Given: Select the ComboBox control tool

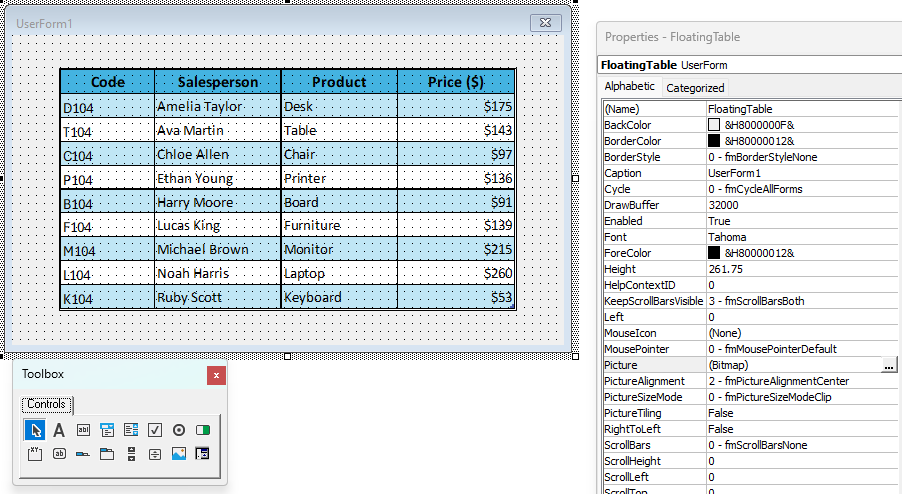Looking at the screenshot, I should [x=107, y=430].
